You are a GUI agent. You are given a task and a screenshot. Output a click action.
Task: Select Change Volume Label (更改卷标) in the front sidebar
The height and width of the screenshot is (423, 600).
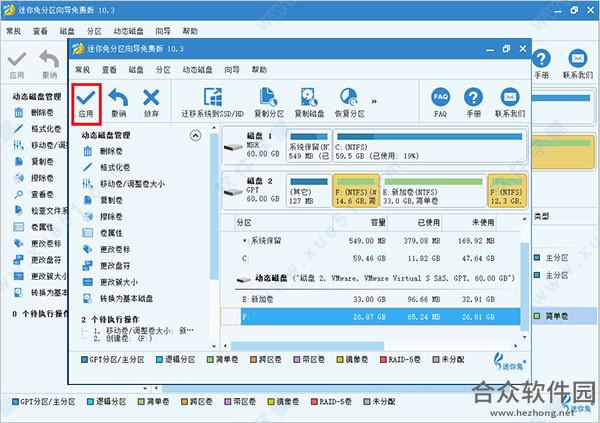[x=106, y=249]
